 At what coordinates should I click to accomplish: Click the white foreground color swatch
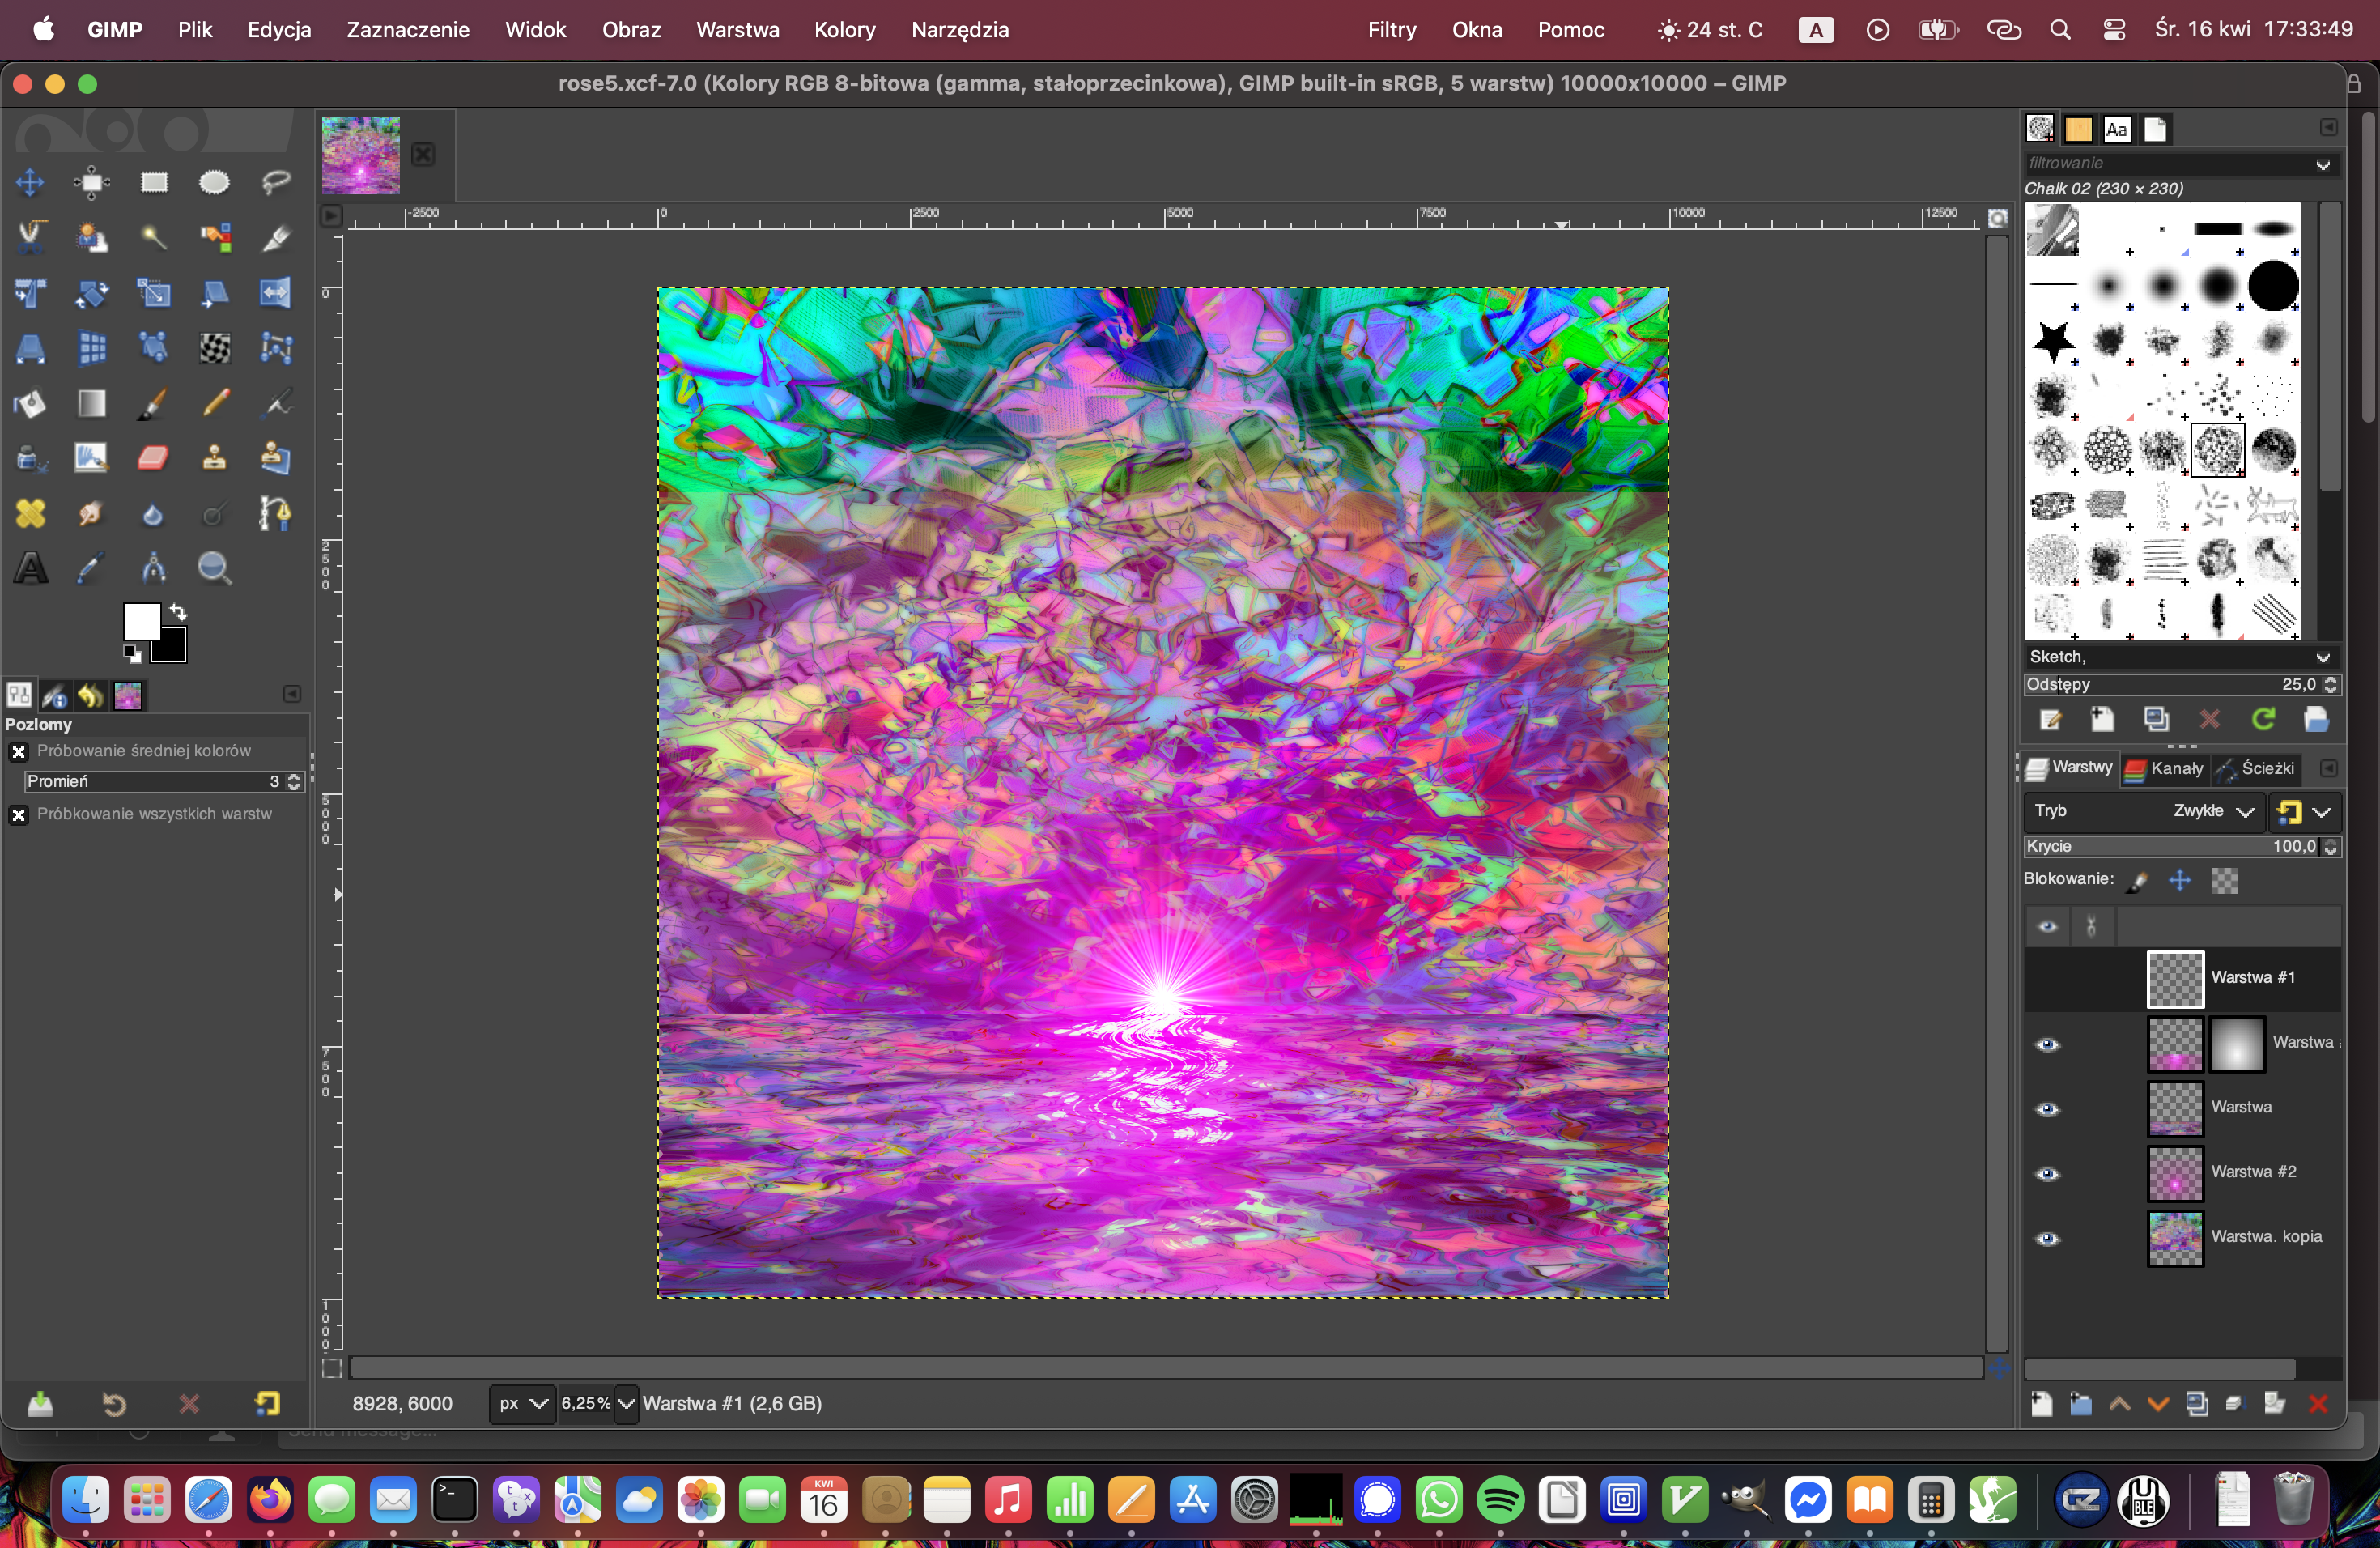tap(140, 620)
